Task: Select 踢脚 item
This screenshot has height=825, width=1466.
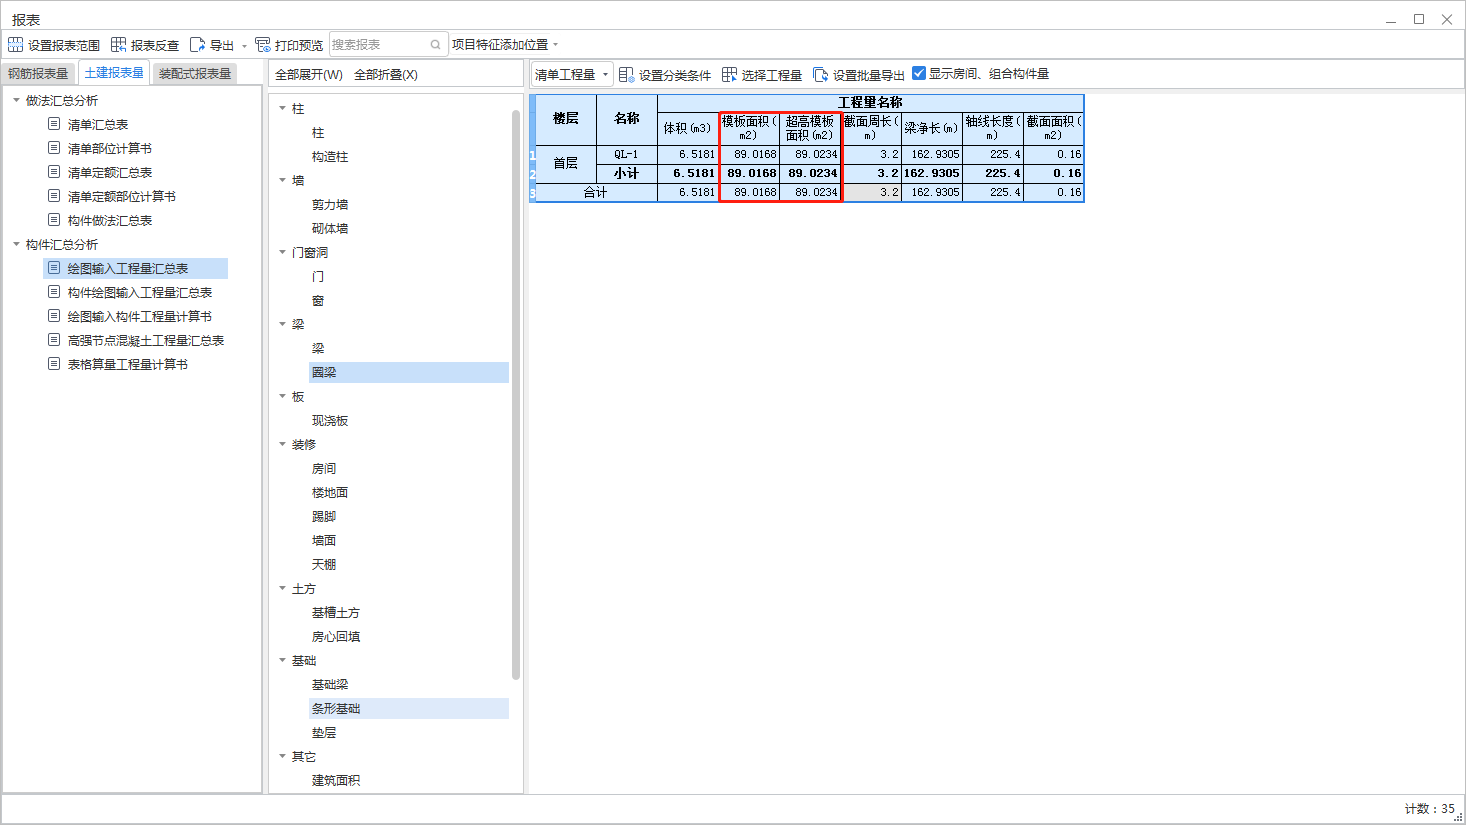Action: (324, 517)
